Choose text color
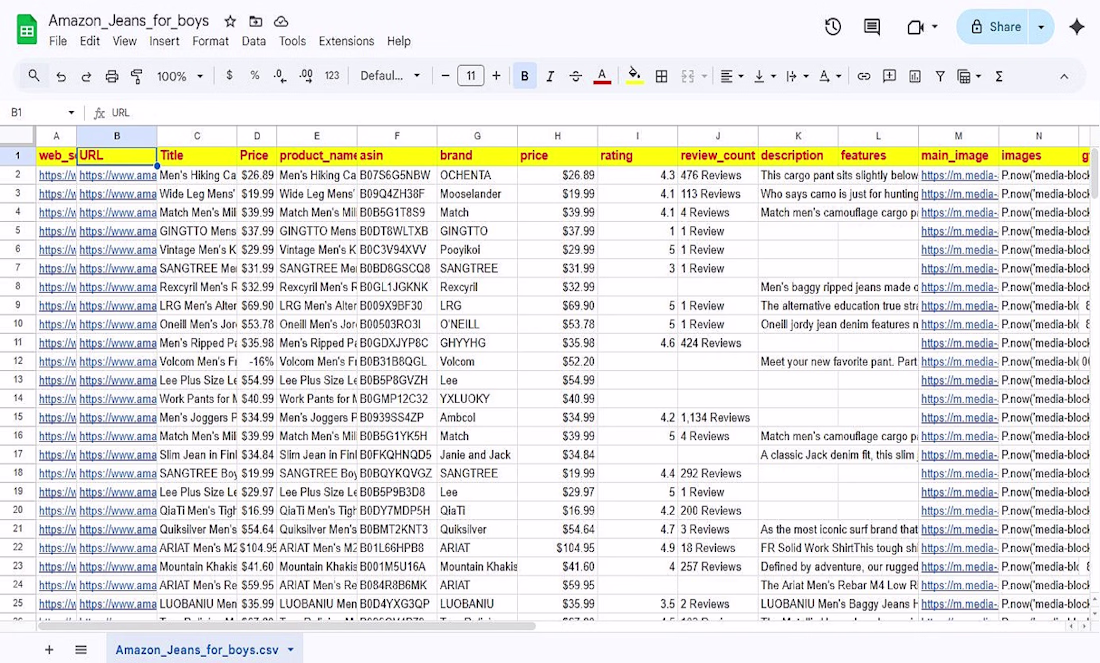1100x663 pixels. (x=602, y=76)
